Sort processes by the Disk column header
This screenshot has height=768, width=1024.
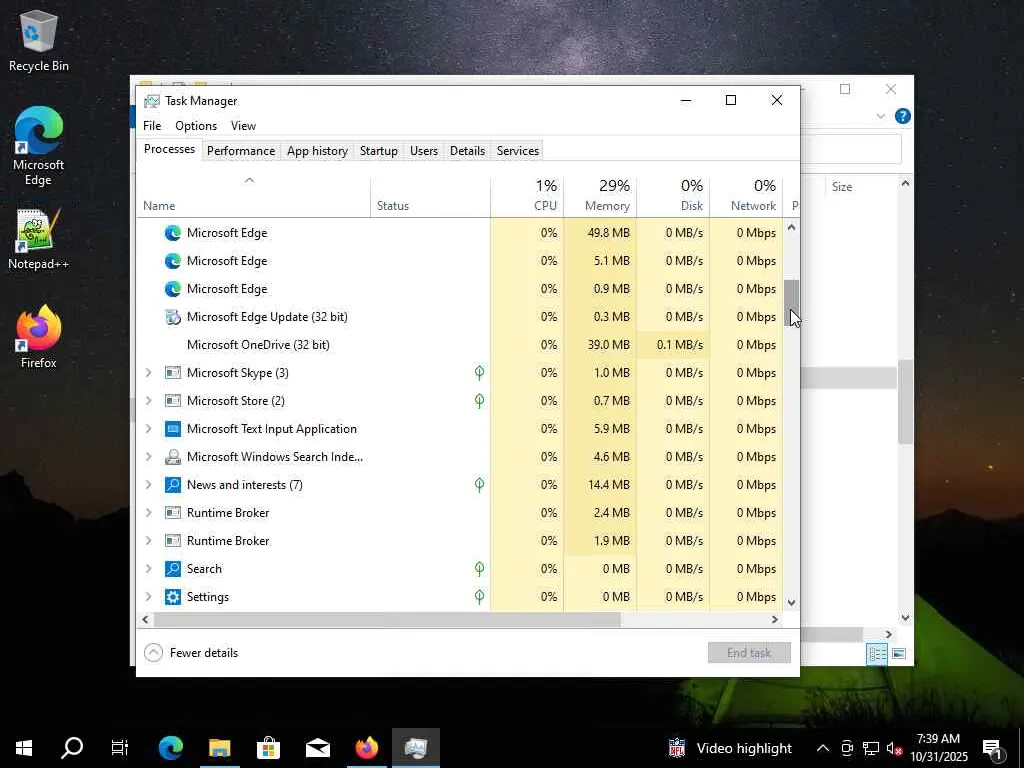[x=673, y=195]
